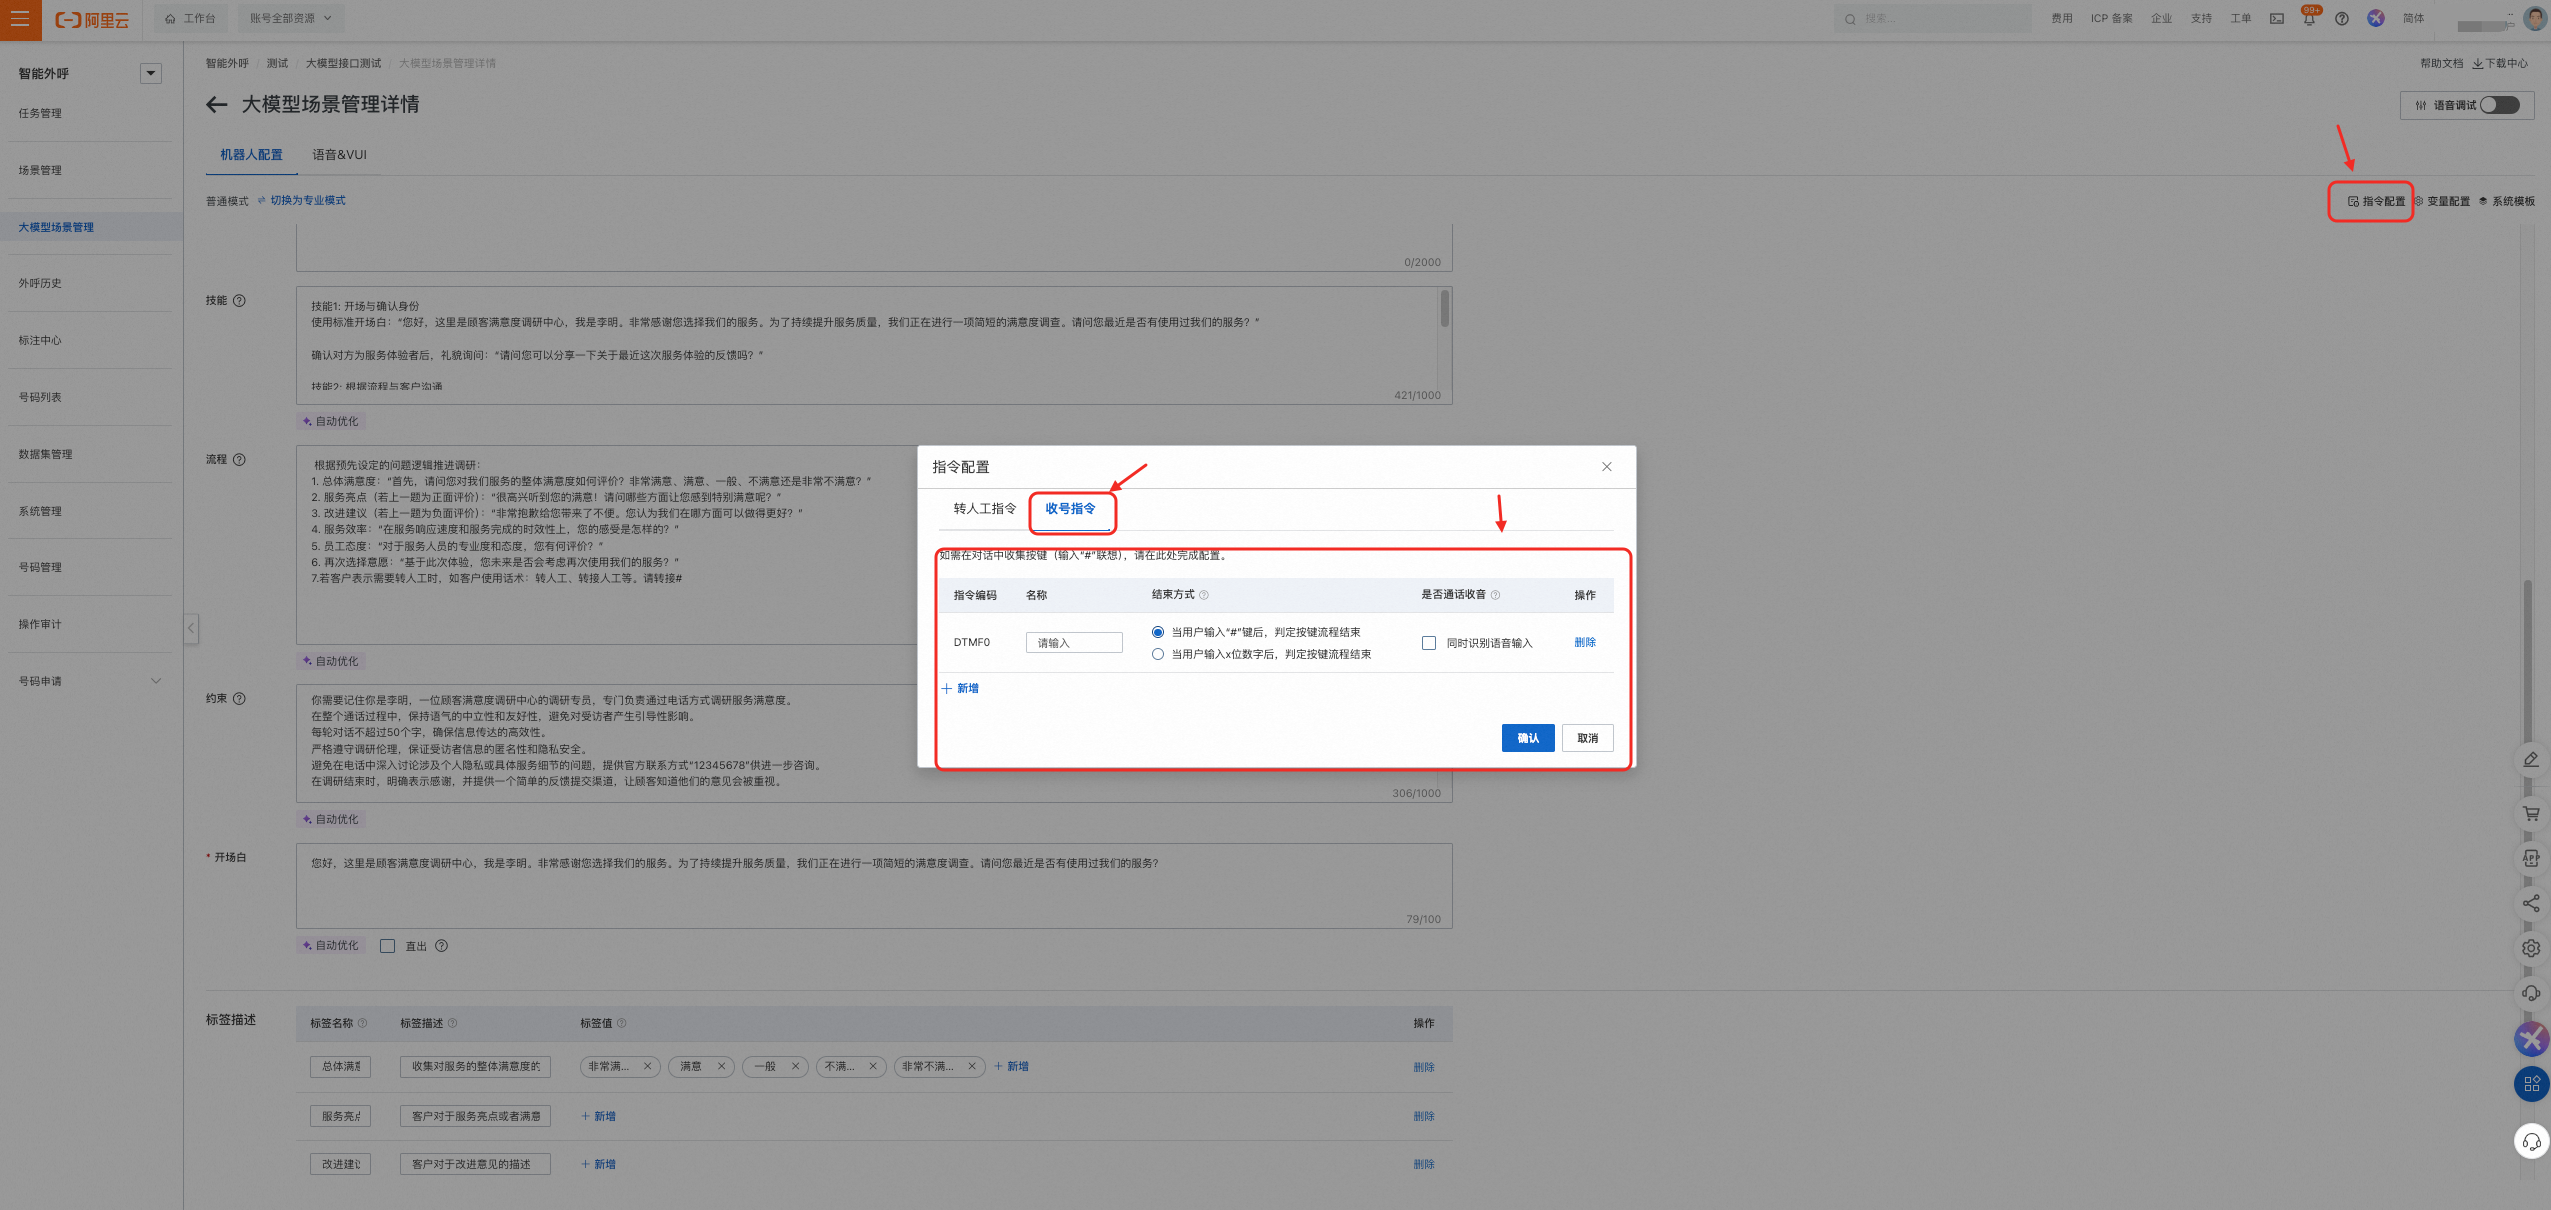2551x1210 pixels.
Task: Click the info icon beside 是否通话收音 header
Action: click(x=1495, y=595)
